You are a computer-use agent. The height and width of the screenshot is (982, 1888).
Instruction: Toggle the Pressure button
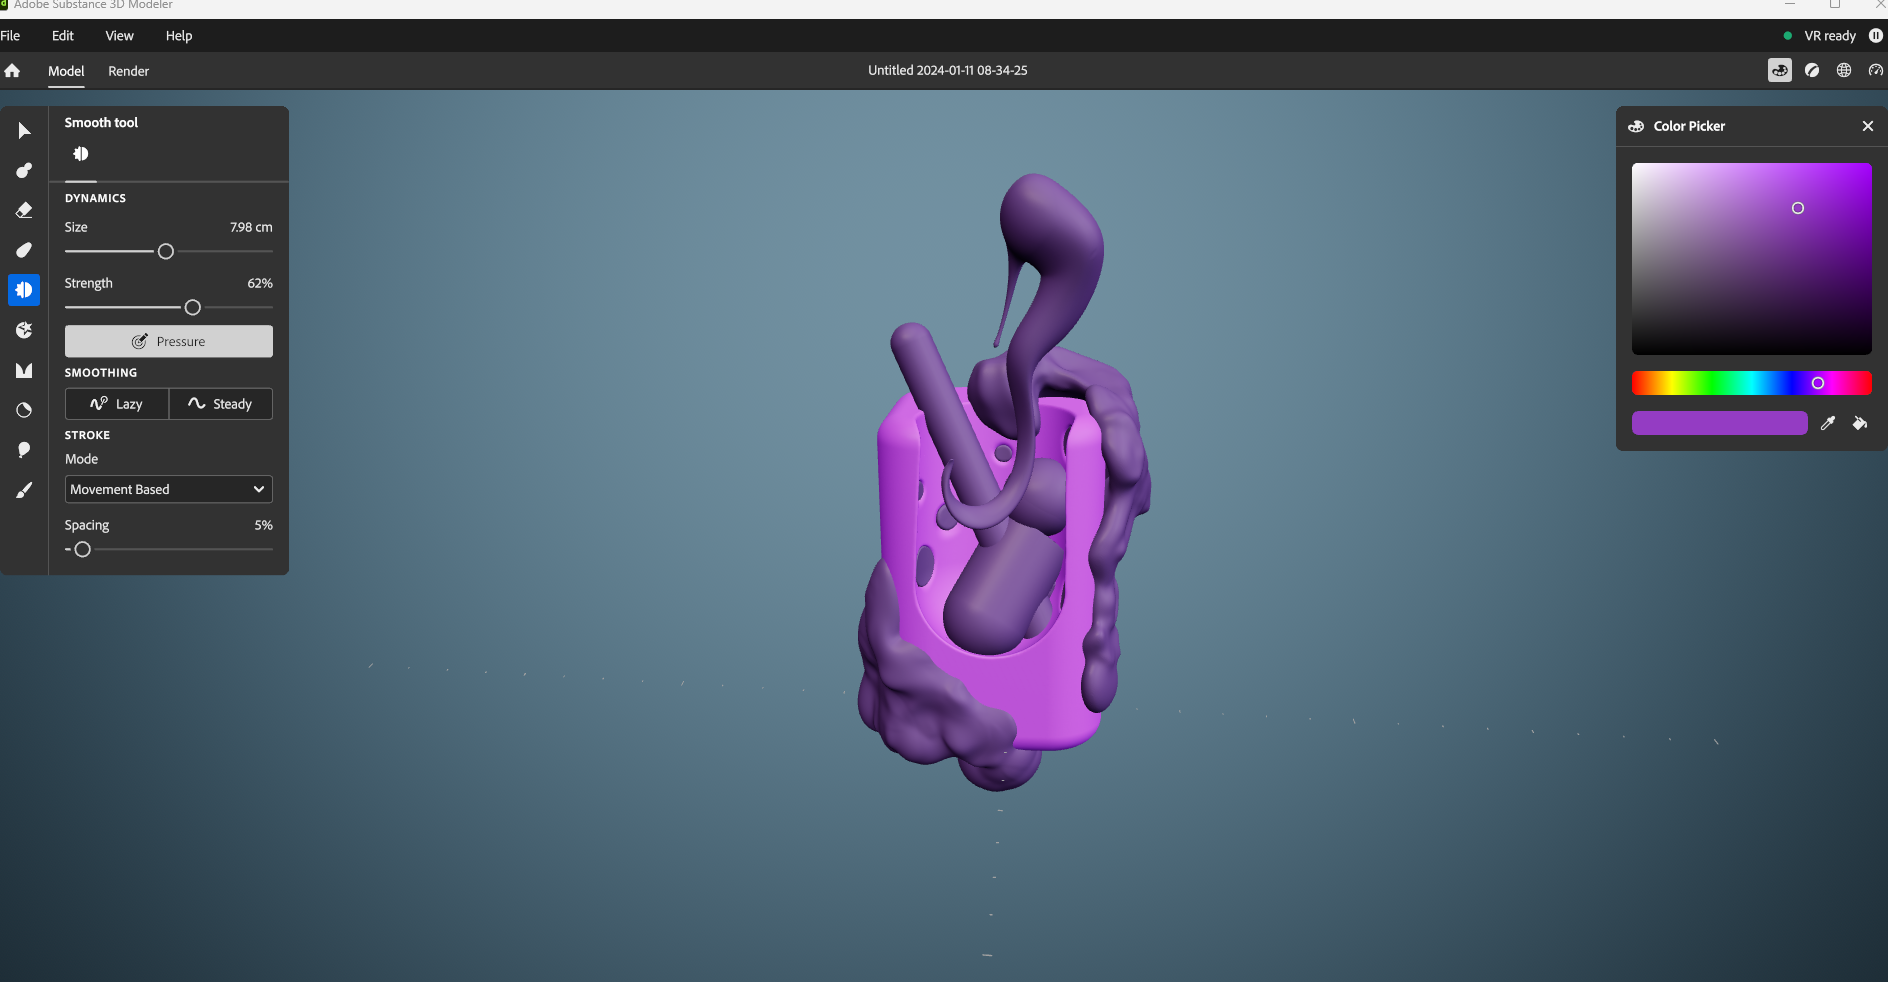pos(169,341)
